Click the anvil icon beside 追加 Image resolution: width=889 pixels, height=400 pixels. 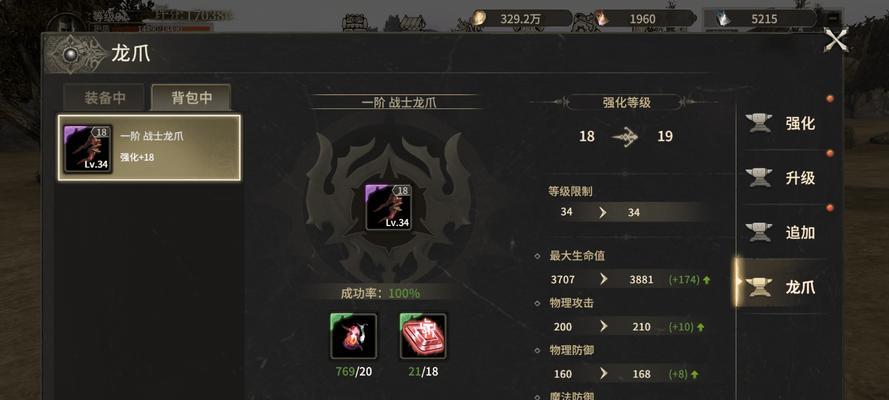759,232
